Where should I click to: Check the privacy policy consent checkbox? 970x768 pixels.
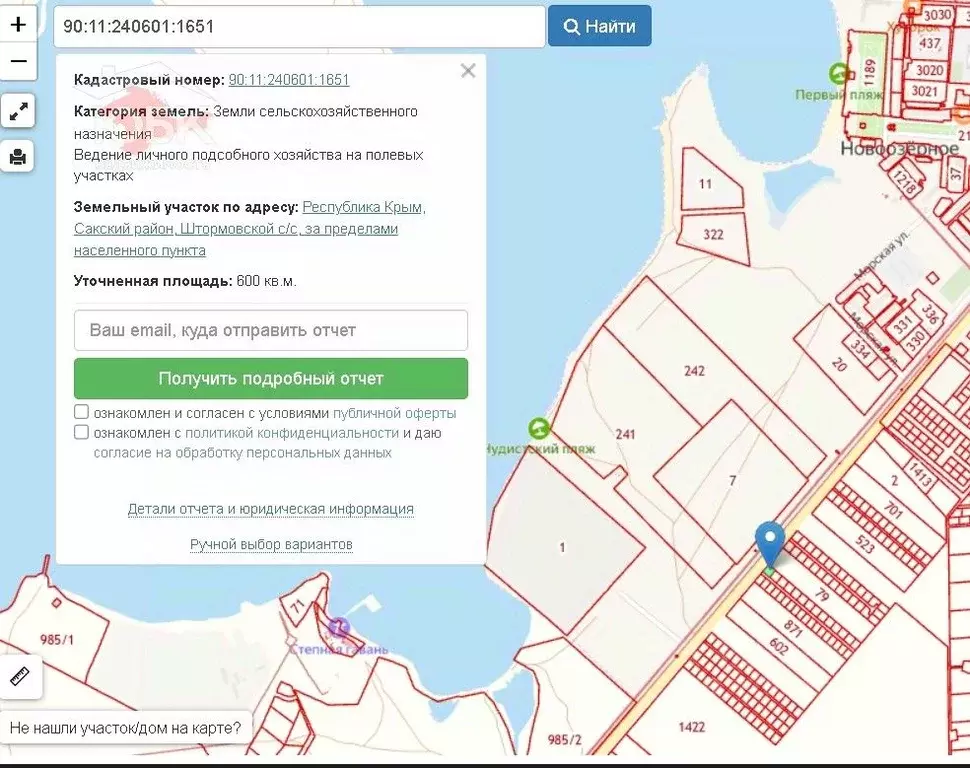(x=82, y=431)
